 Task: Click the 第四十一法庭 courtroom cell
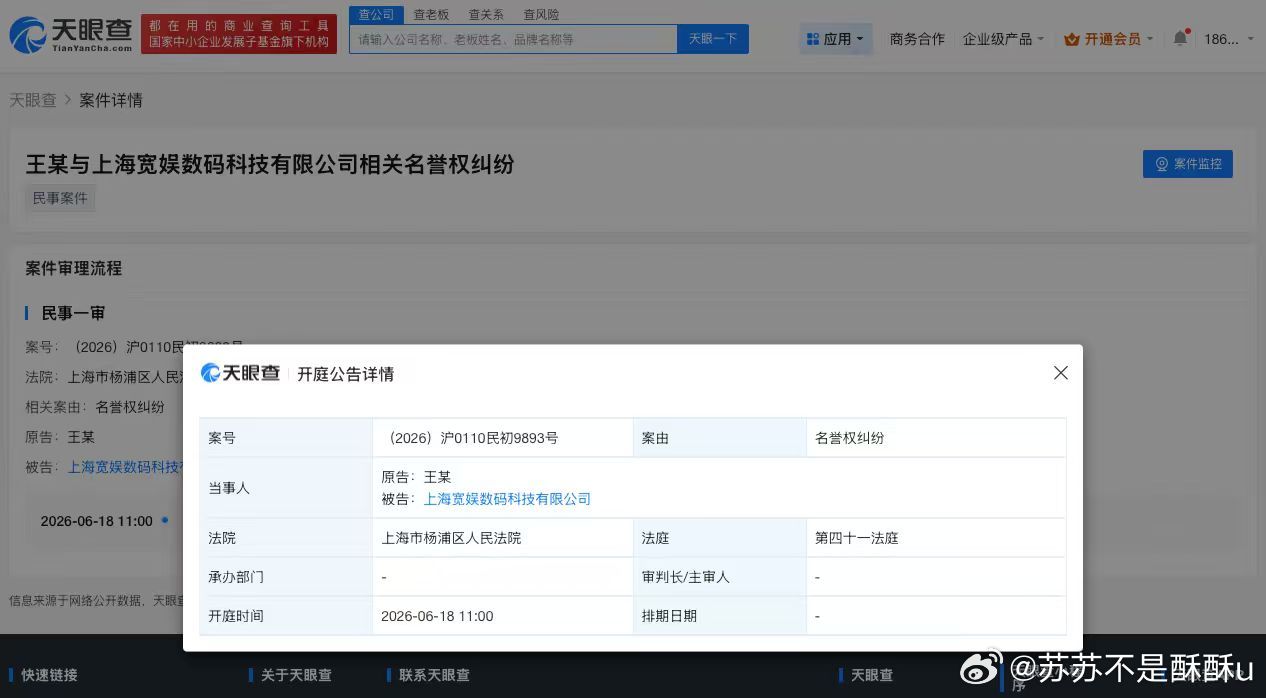coord(936,538)
